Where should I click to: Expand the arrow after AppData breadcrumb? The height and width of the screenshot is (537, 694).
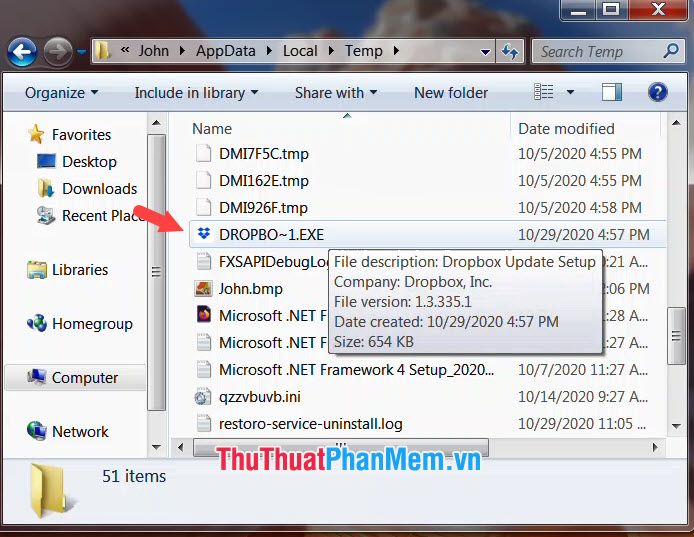click(x=269, y=51)
